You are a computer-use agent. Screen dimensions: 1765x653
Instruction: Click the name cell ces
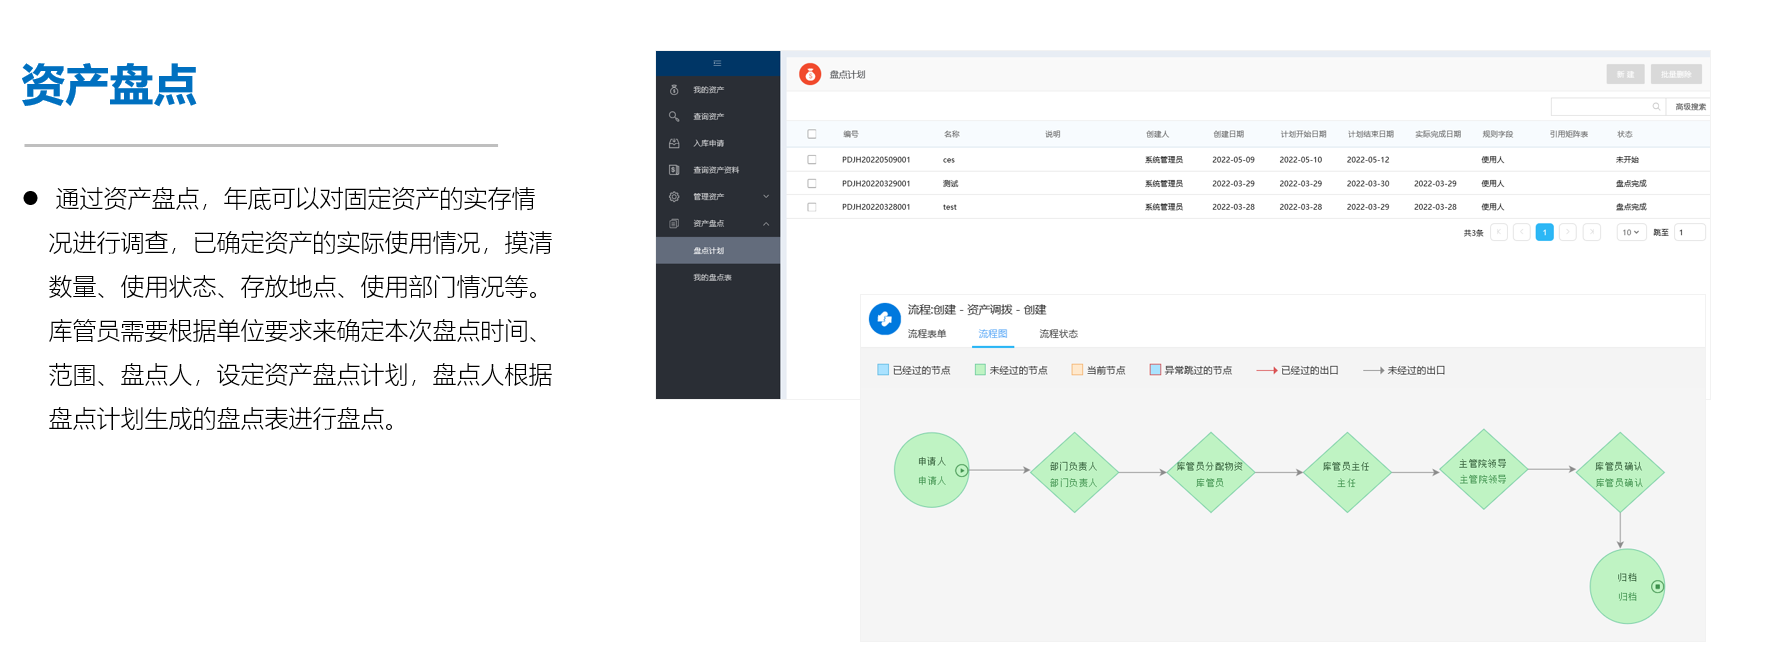point(949,160)
